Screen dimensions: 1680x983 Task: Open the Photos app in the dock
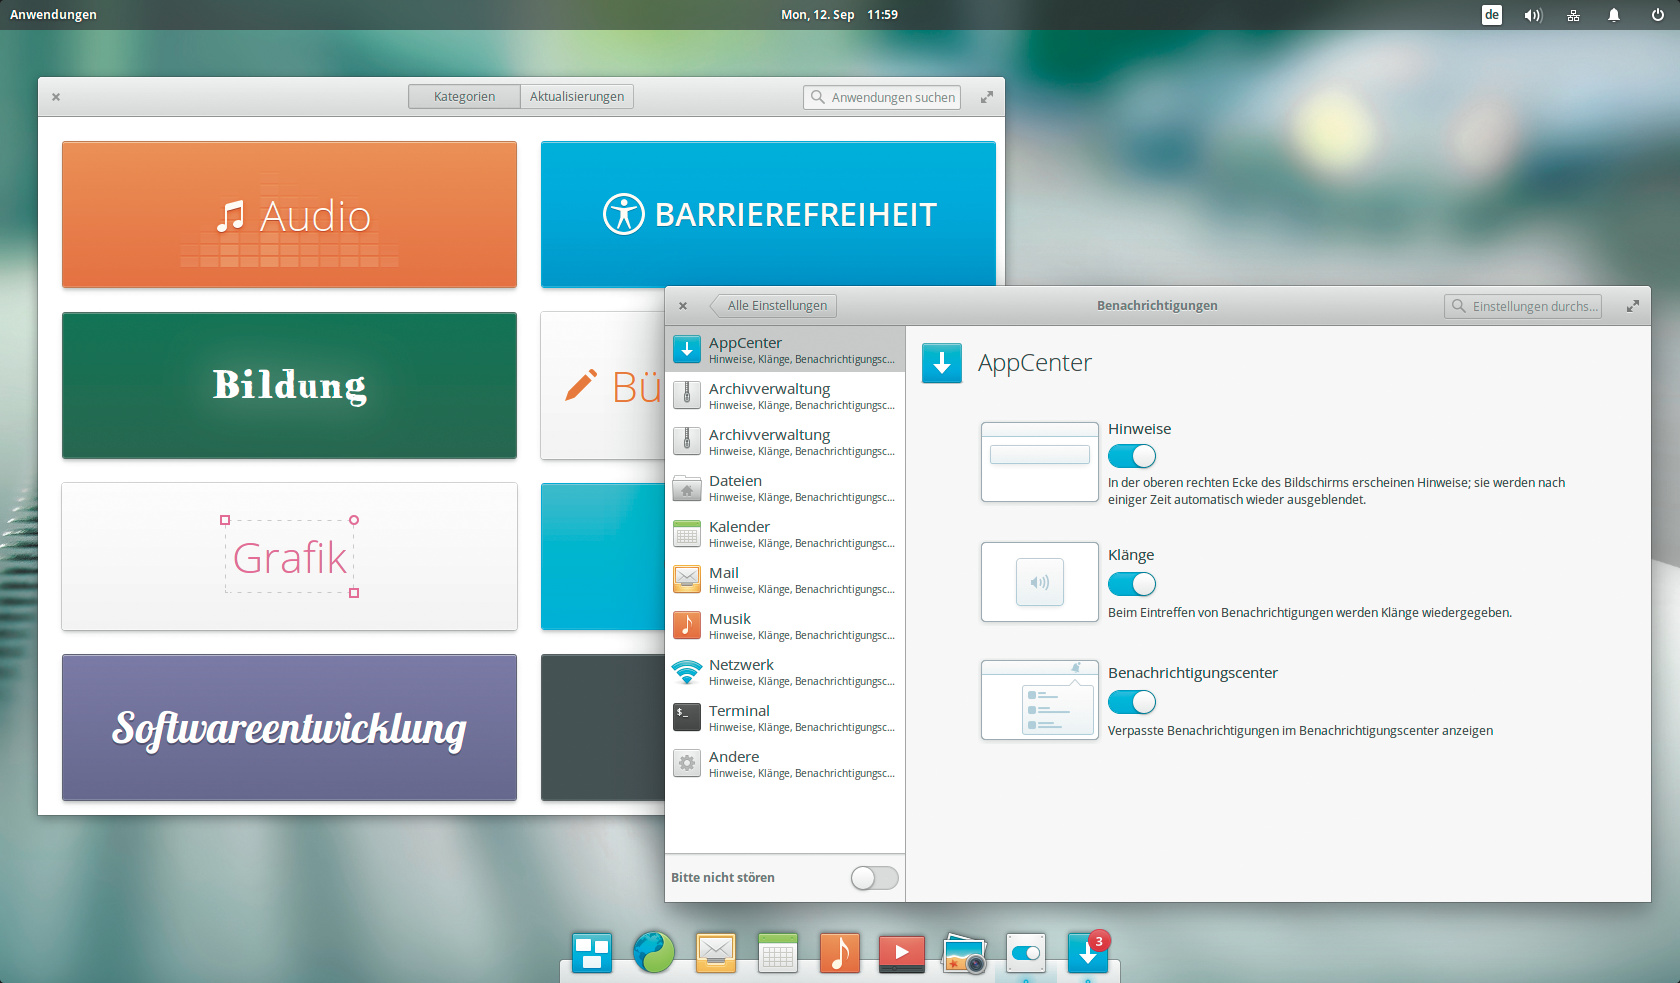pyautogui.click(x=964, y=953)
